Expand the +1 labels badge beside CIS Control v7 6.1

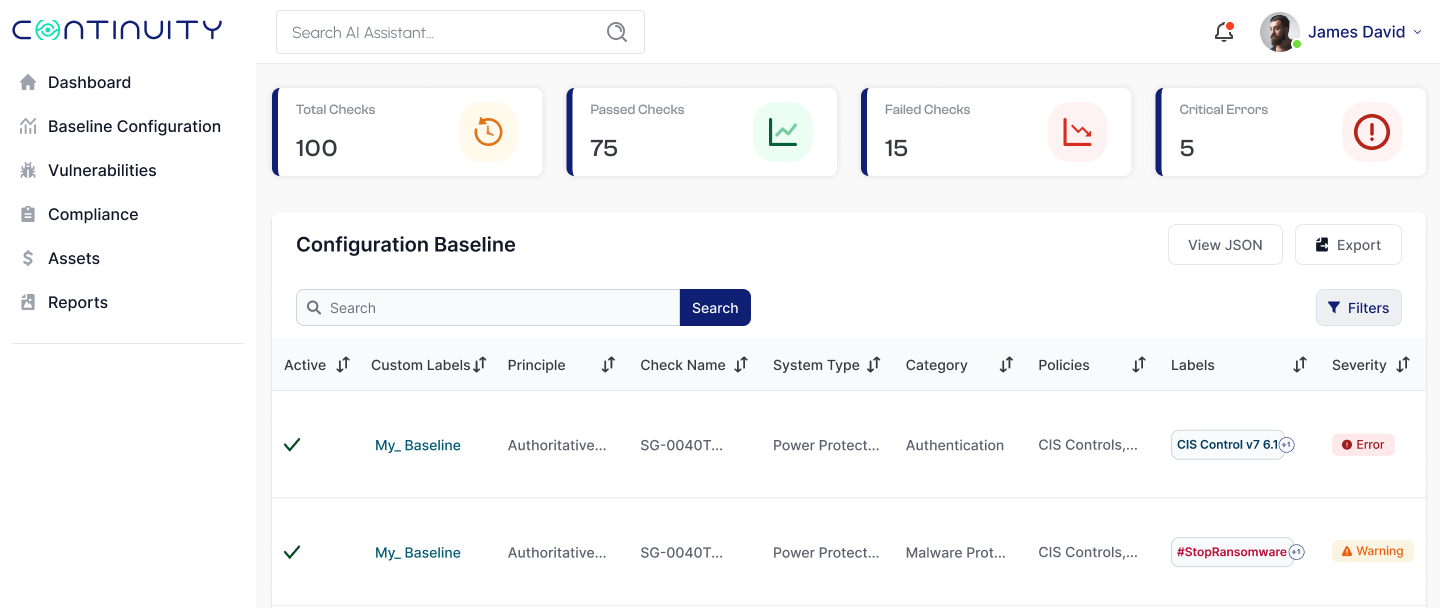(x=1287, y=445)
